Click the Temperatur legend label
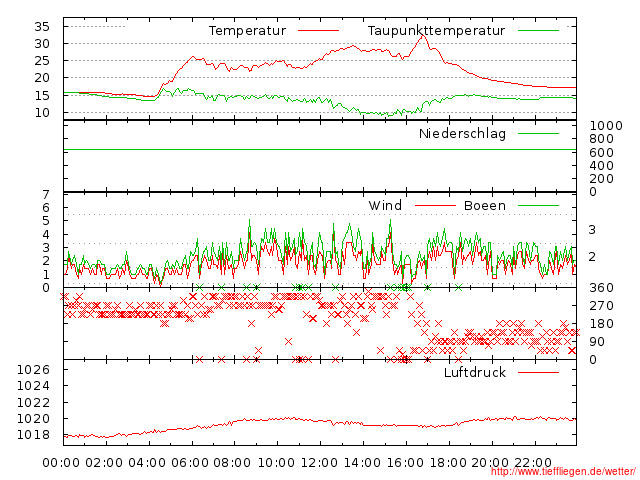 [x=247, y=31]
